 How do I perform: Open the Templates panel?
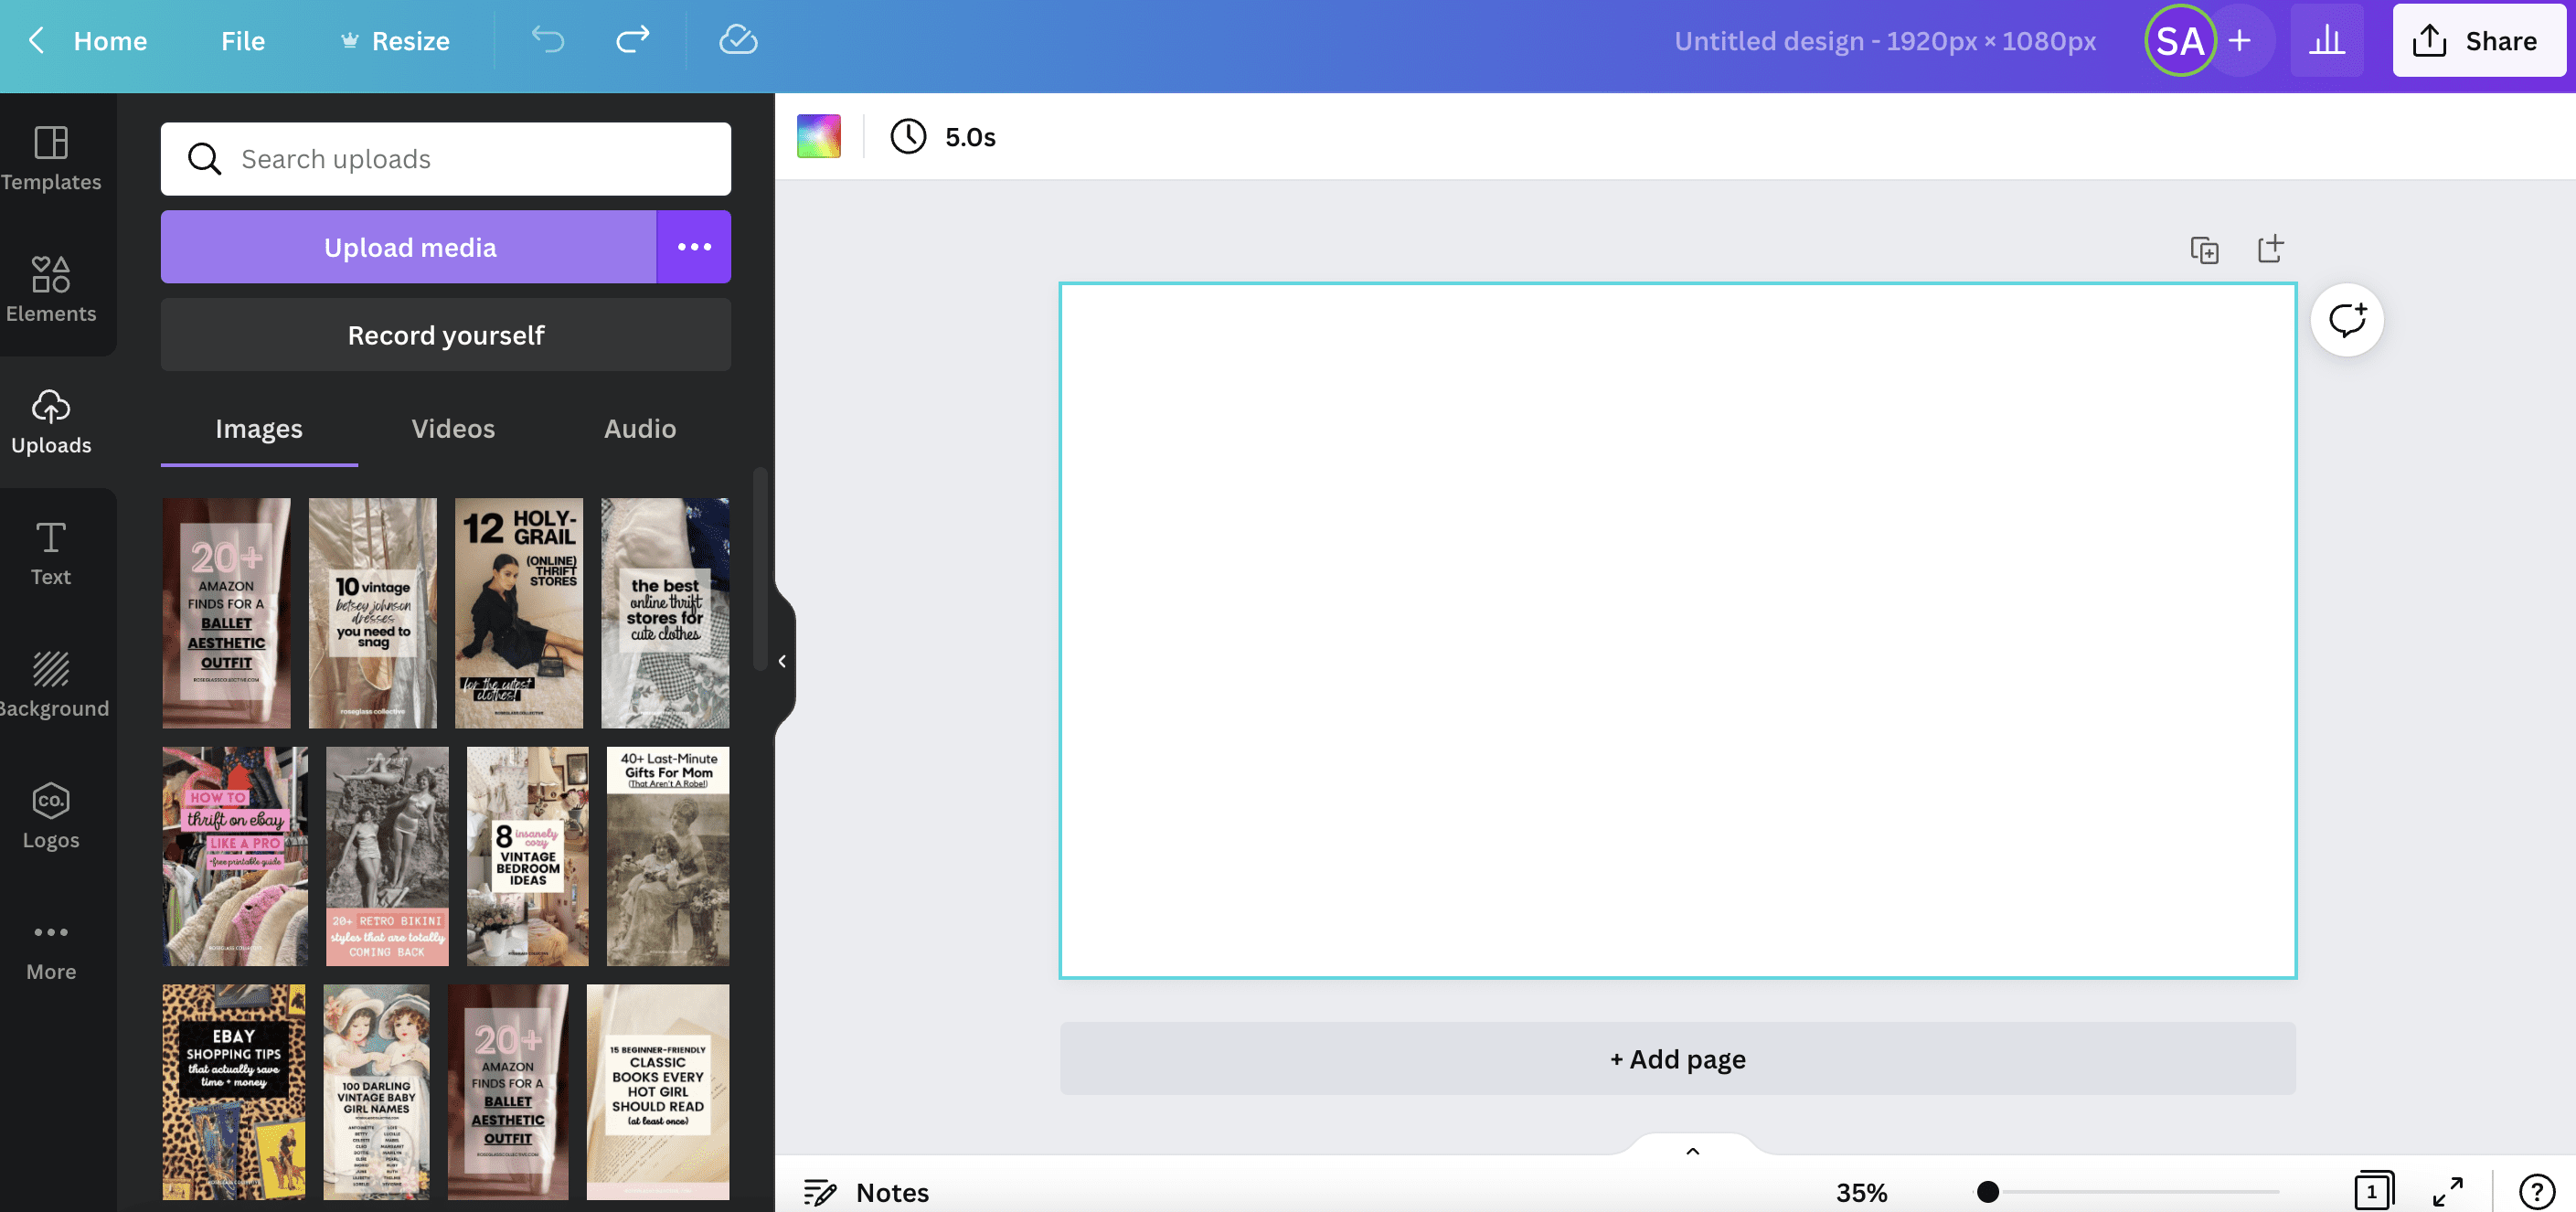pyautogui.click(x=51, y=158)
